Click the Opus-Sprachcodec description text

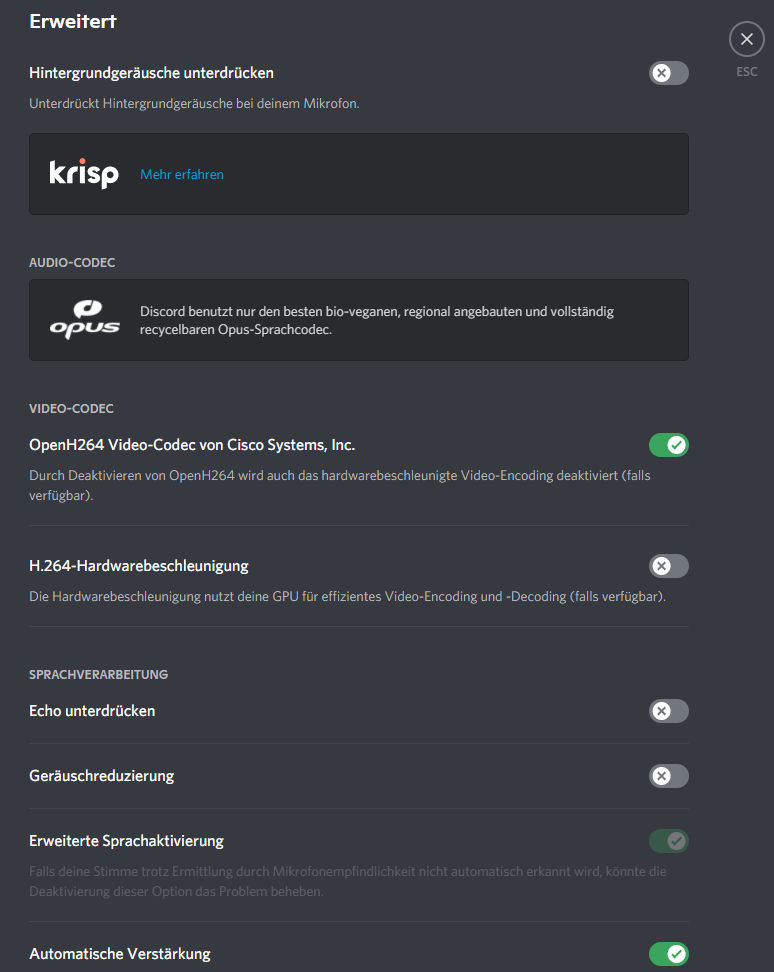(x=376, y=320)
